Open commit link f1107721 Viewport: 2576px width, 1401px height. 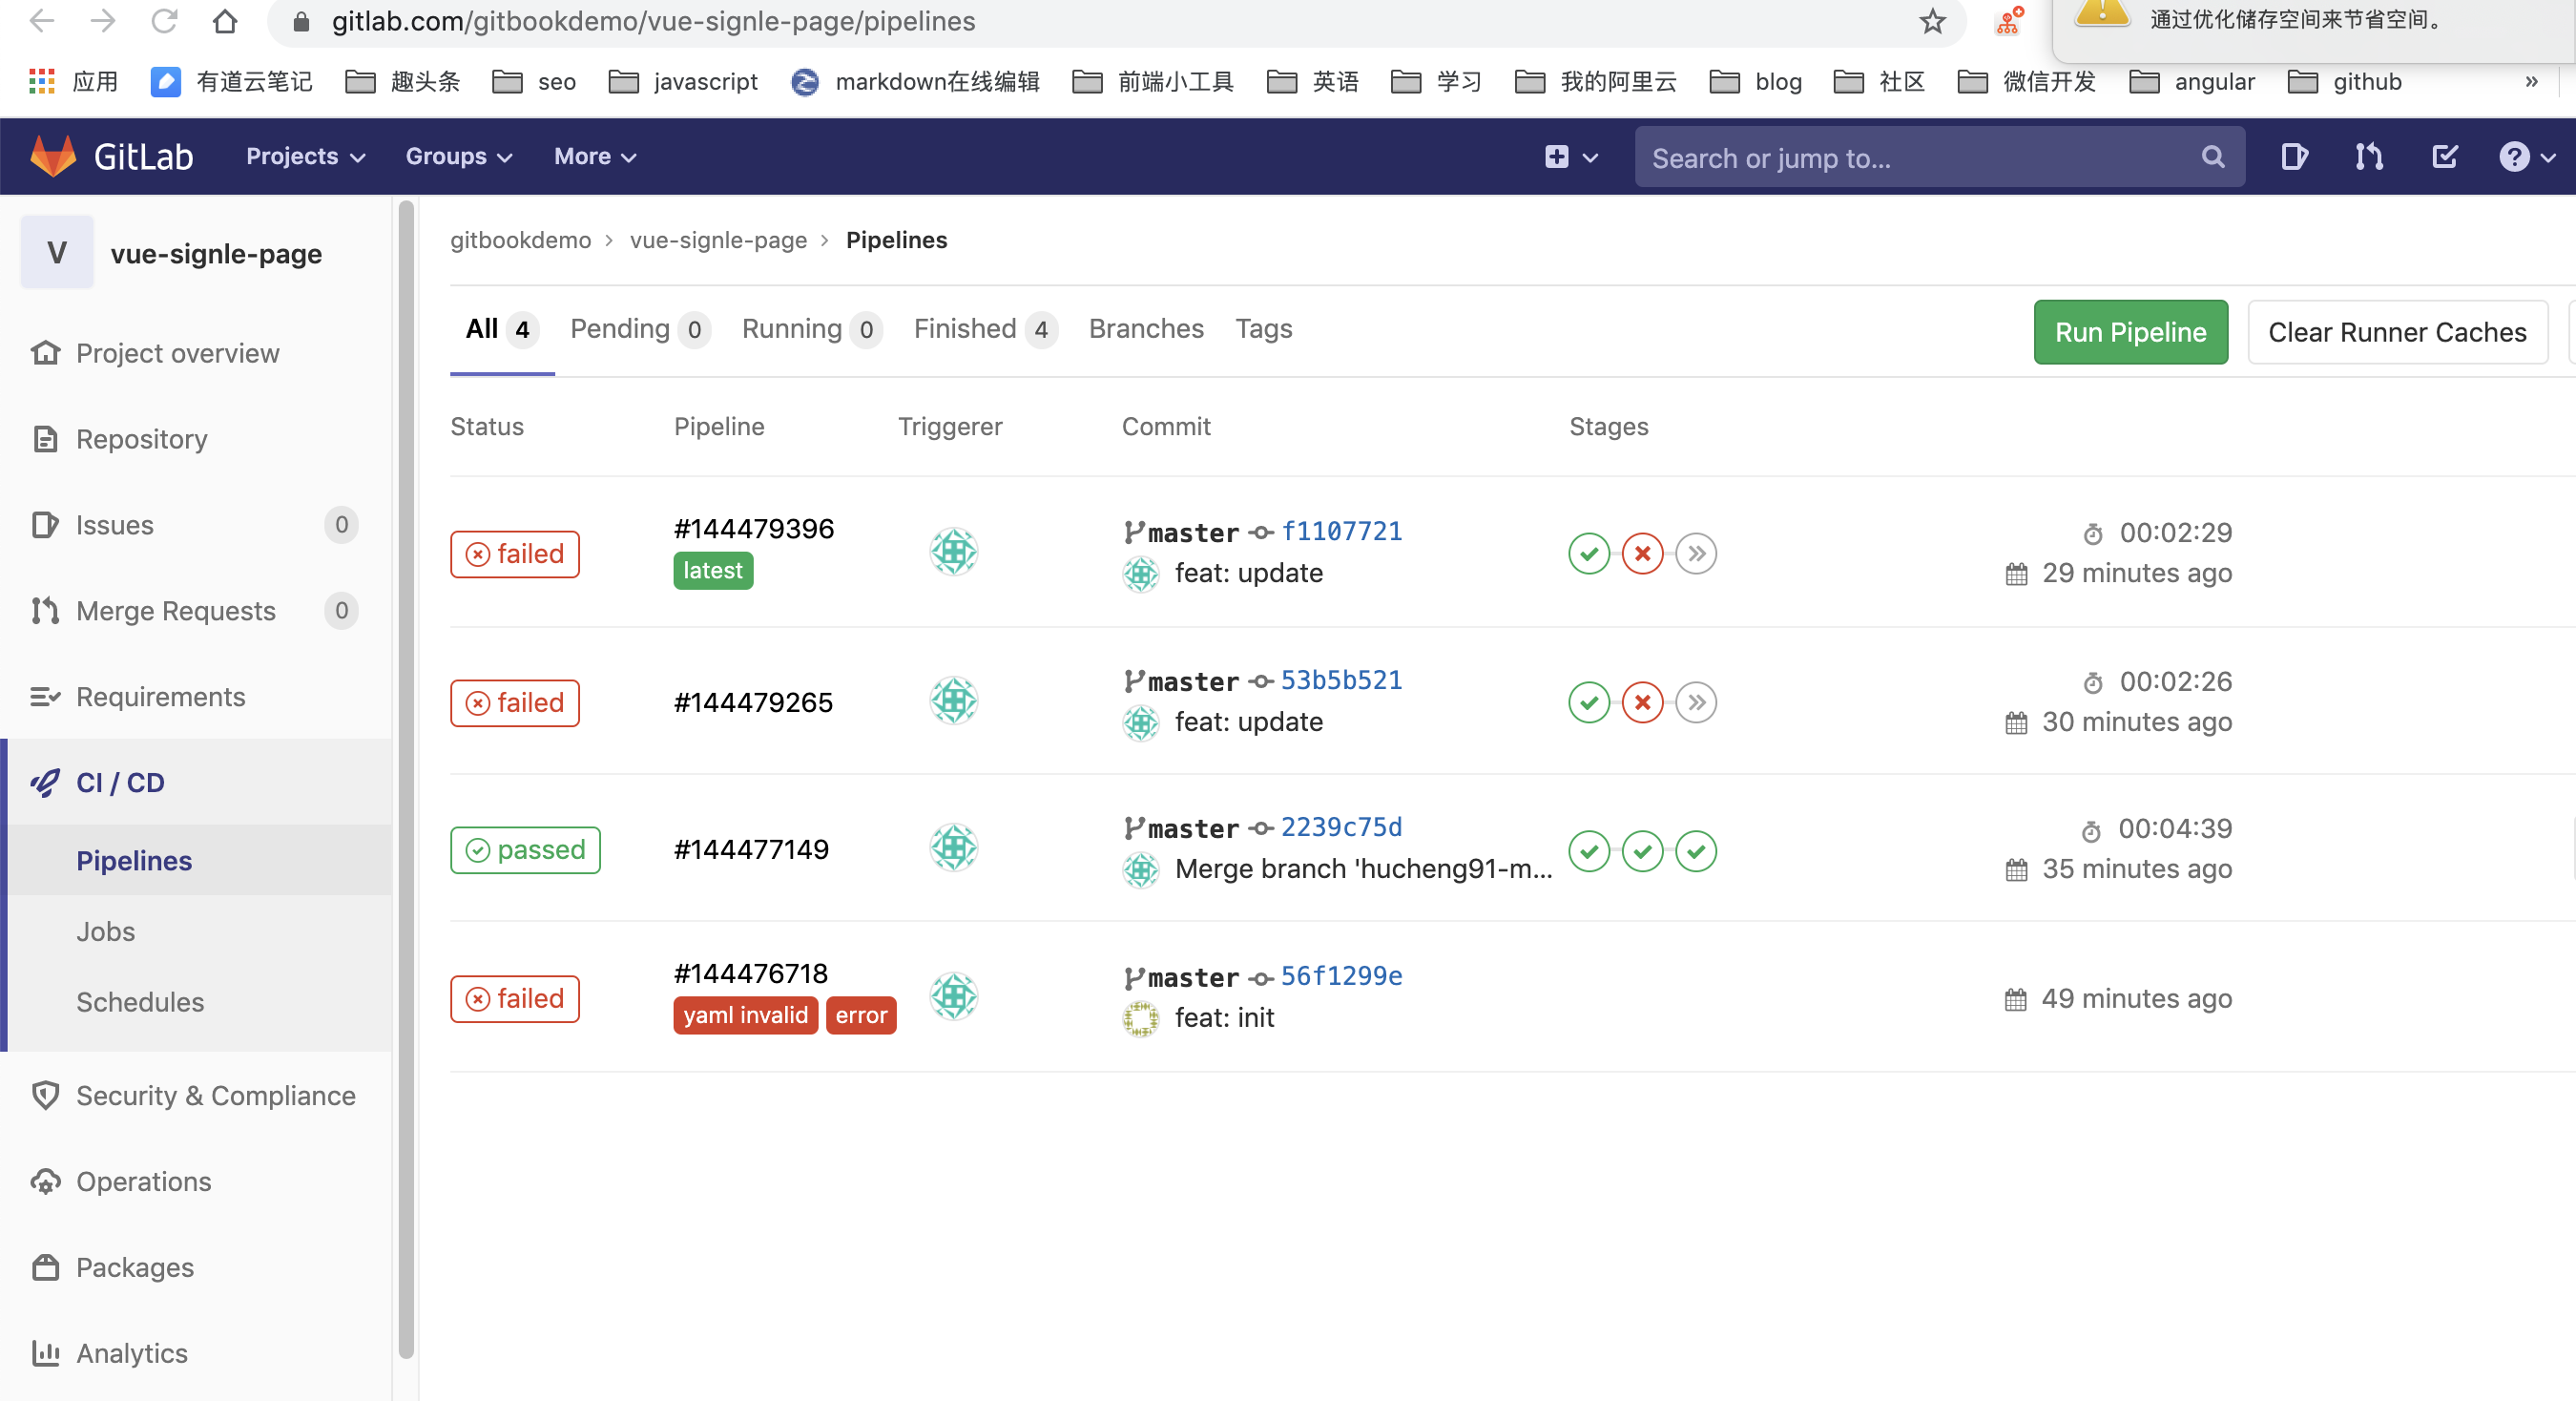(x=1340, y=531)
